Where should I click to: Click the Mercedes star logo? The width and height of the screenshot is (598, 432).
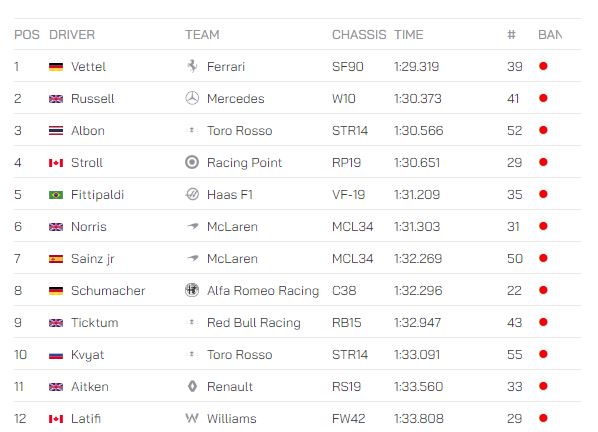192,98
